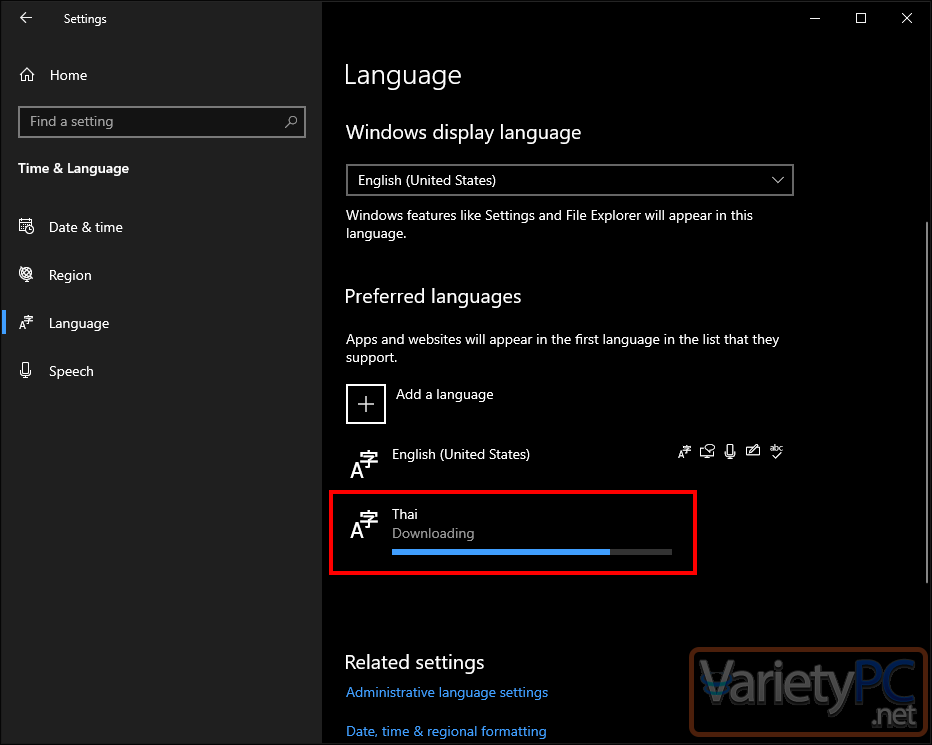The height and width of the screenshot is (745, 932).
Task: Run search with the magnifier icon
Action: point(291,122)
